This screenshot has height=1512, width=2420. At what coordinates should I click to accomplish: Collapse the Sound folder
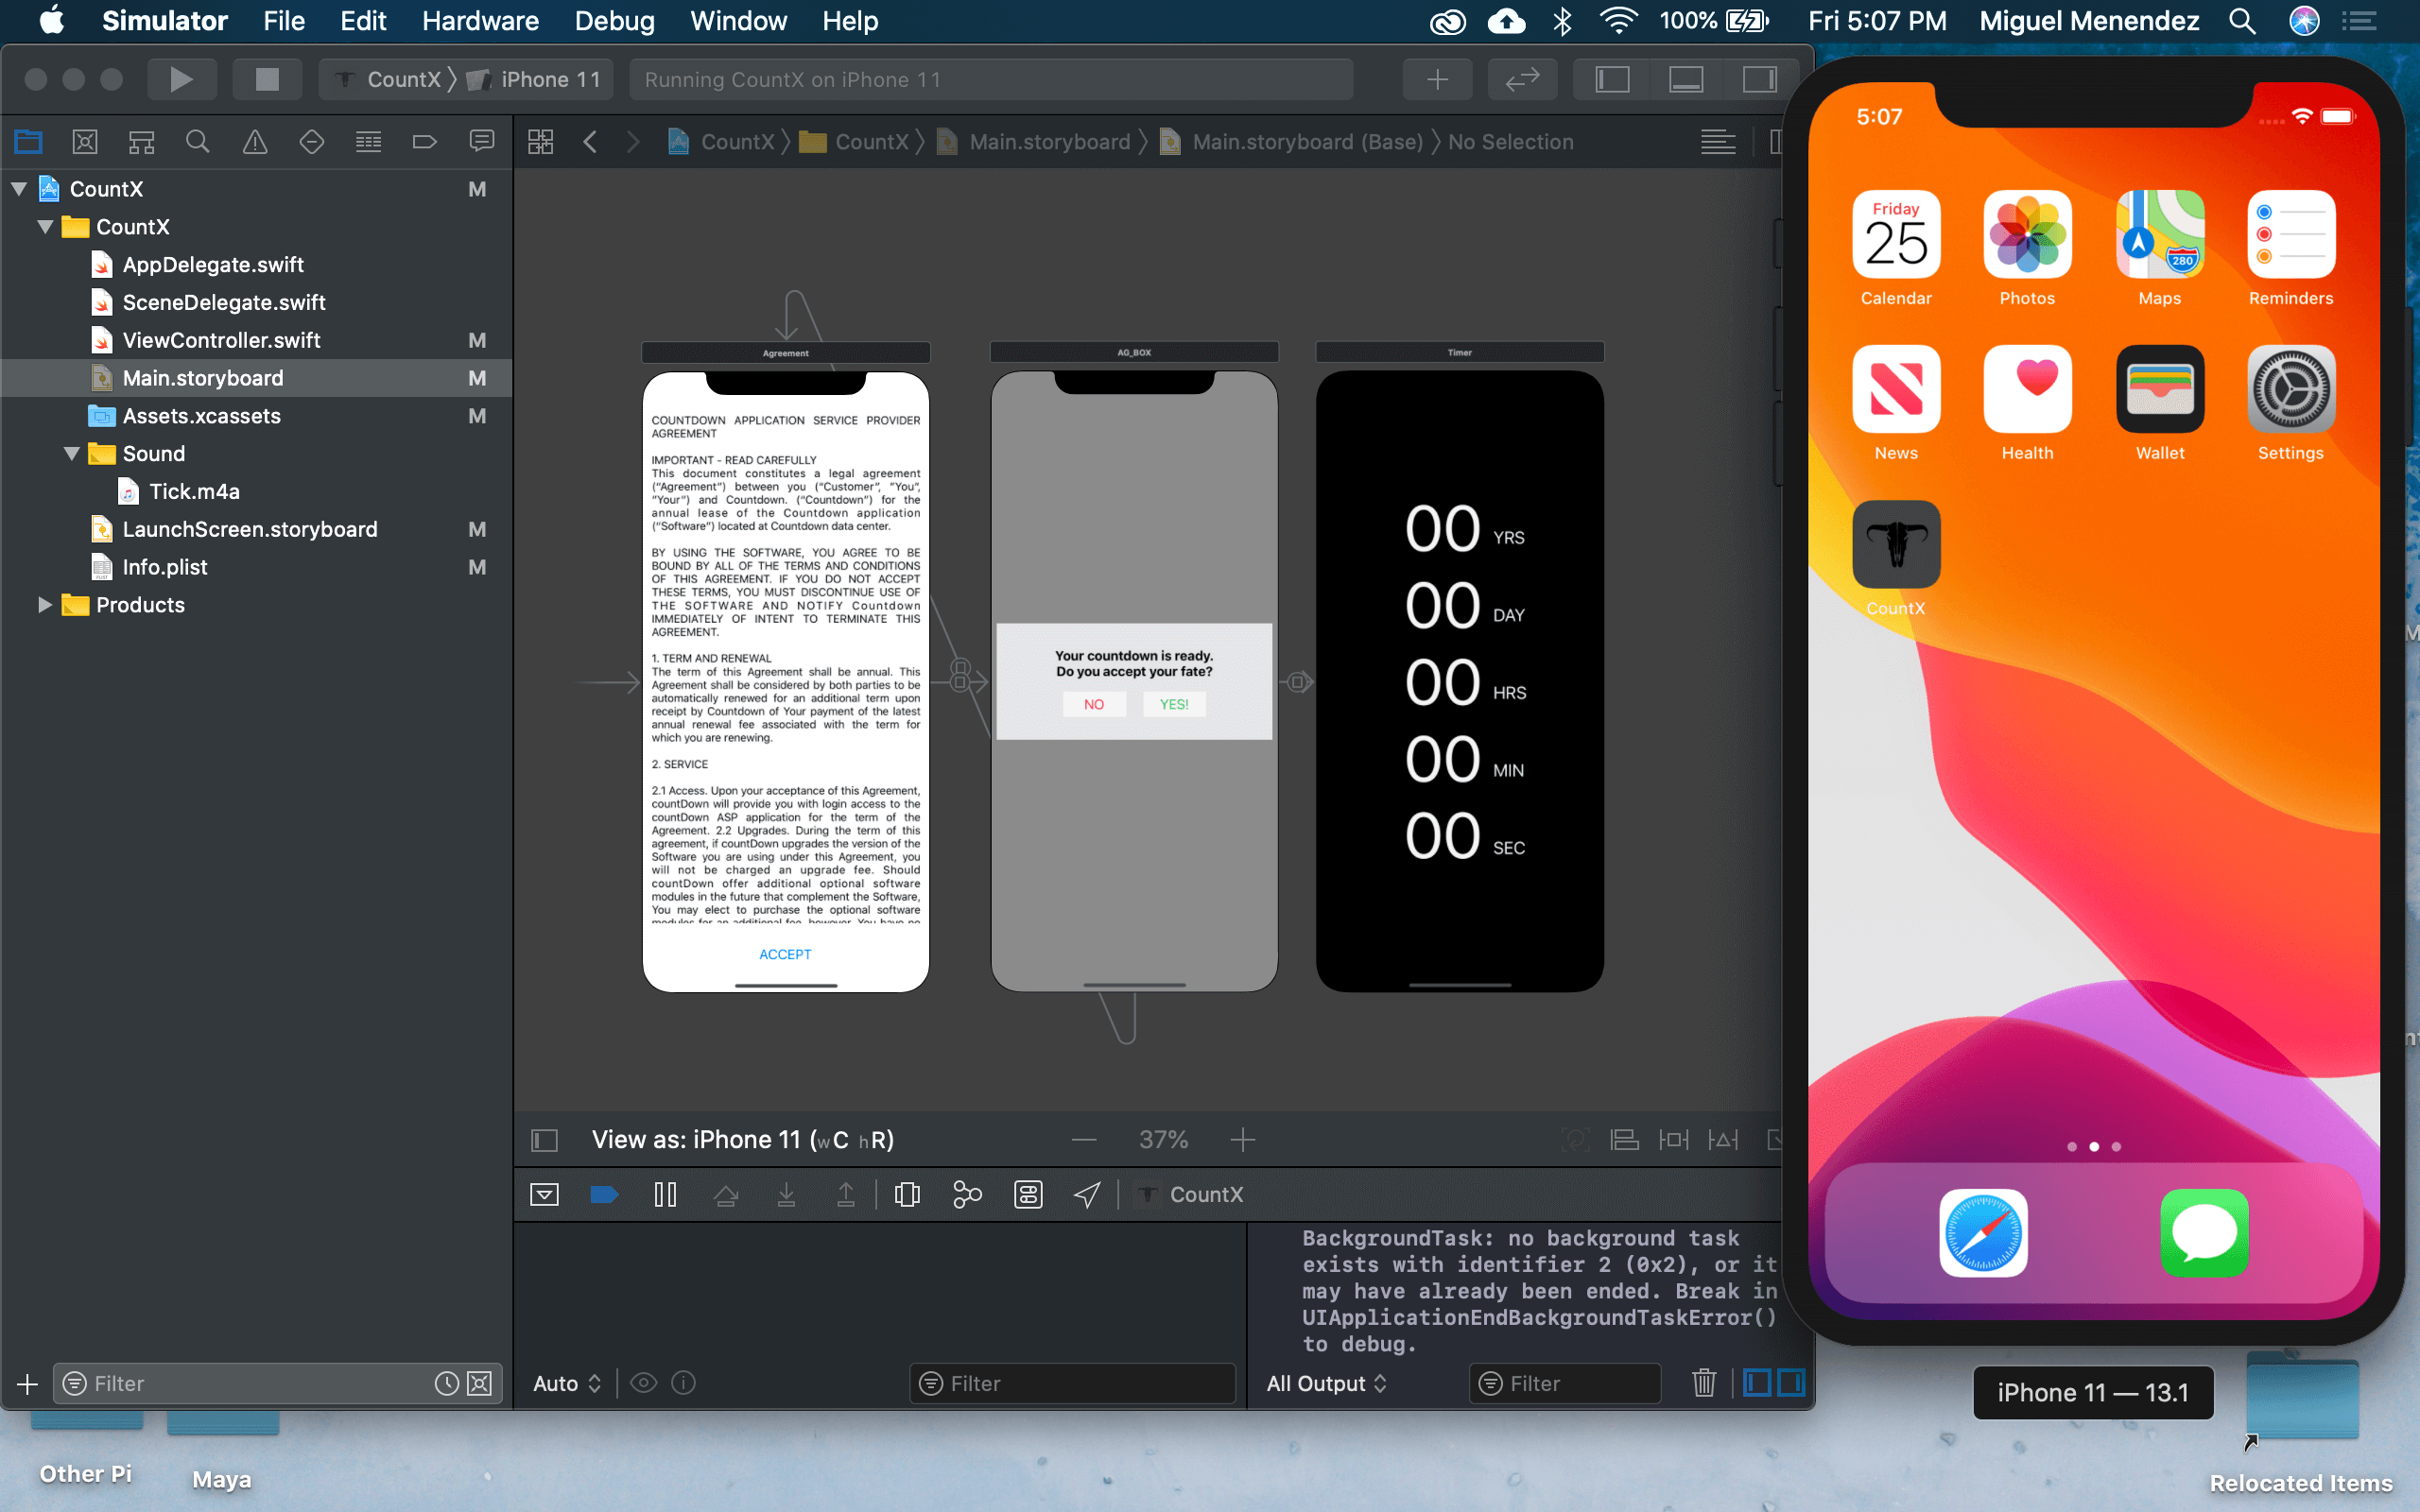(71, 454)
